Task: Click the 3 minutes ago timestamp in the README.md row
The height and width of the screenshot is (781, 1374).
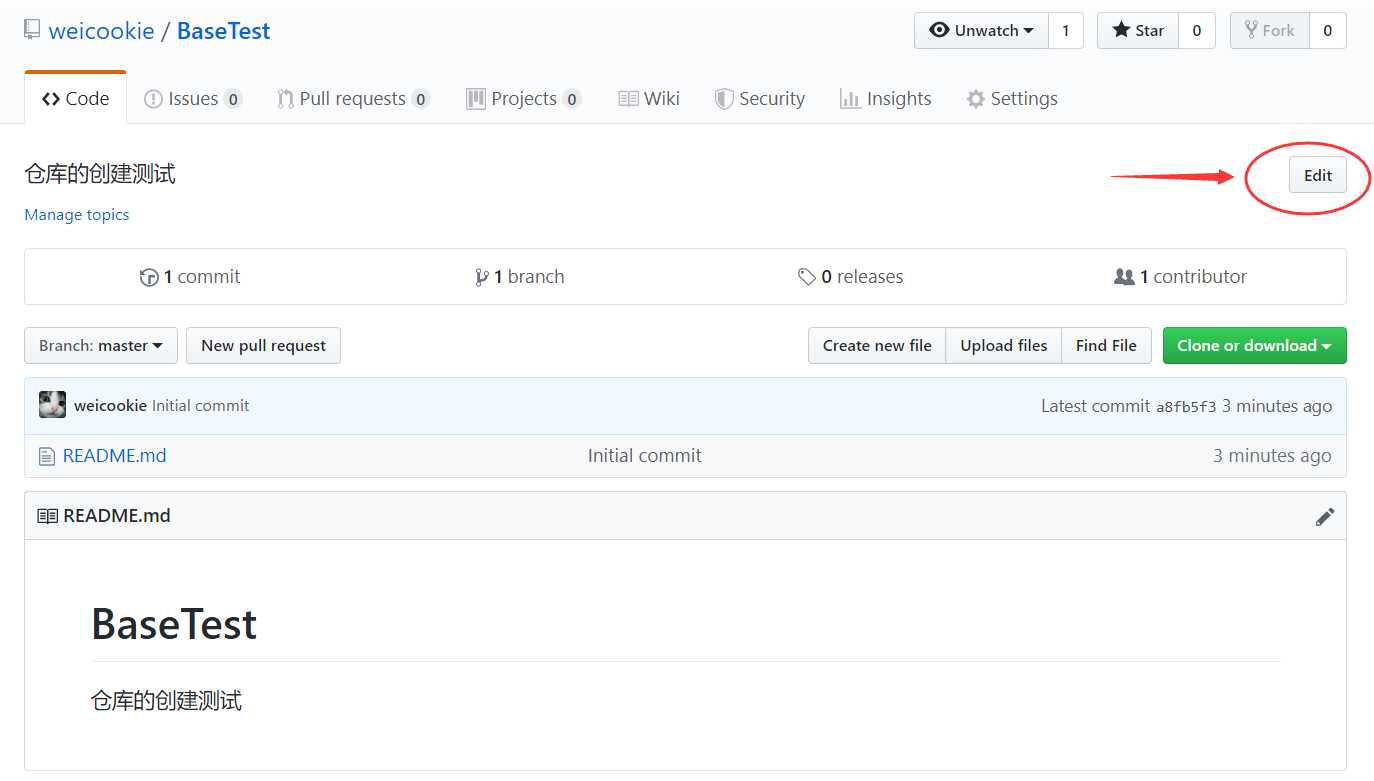Action: coord(1272,456)
